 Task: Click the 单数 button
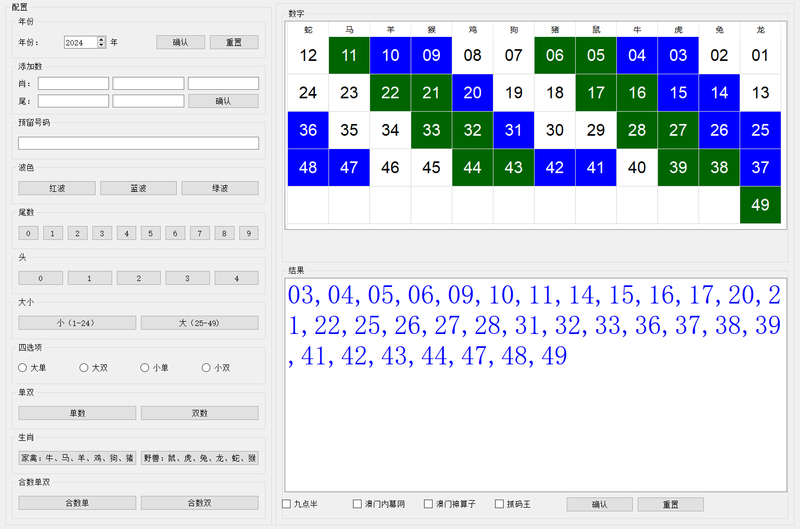point(78,413)
